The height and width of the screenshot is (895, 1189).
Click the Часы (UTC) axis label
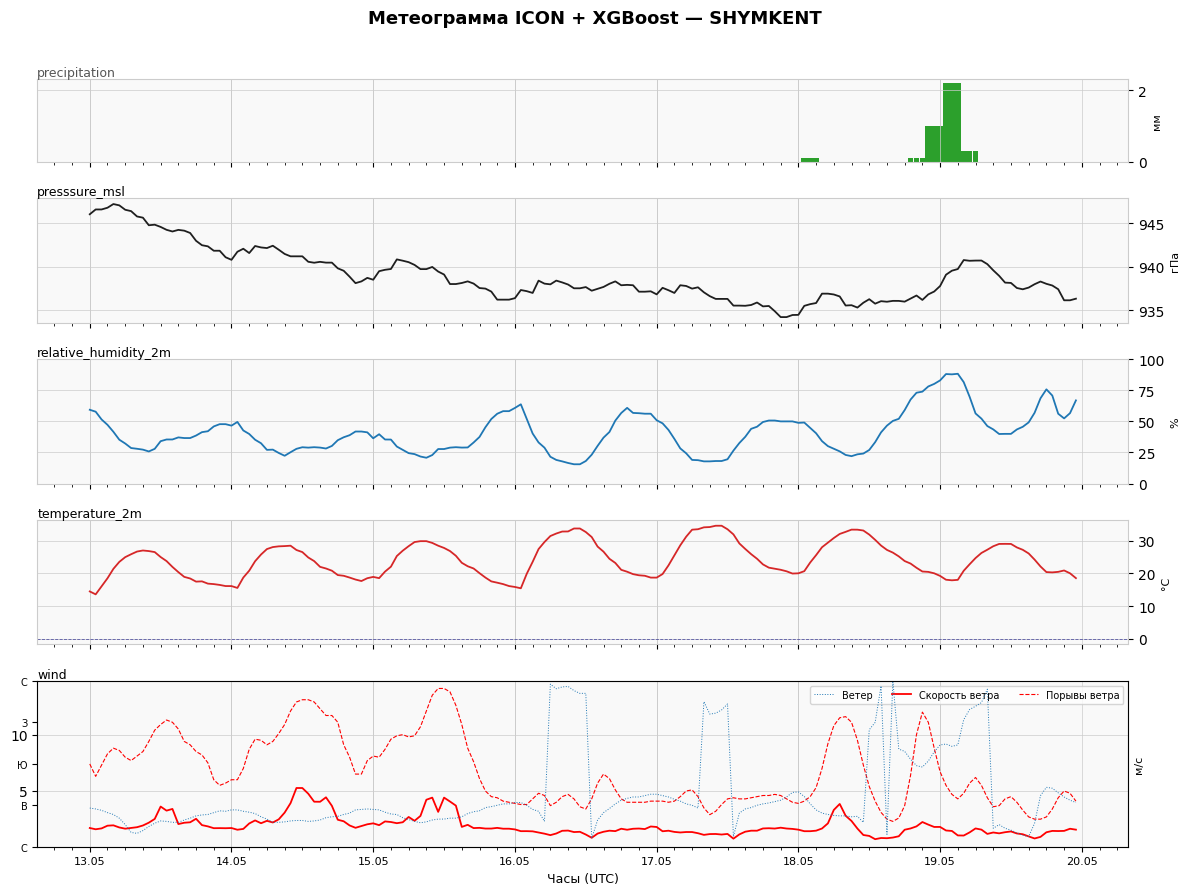pos(582,878)
